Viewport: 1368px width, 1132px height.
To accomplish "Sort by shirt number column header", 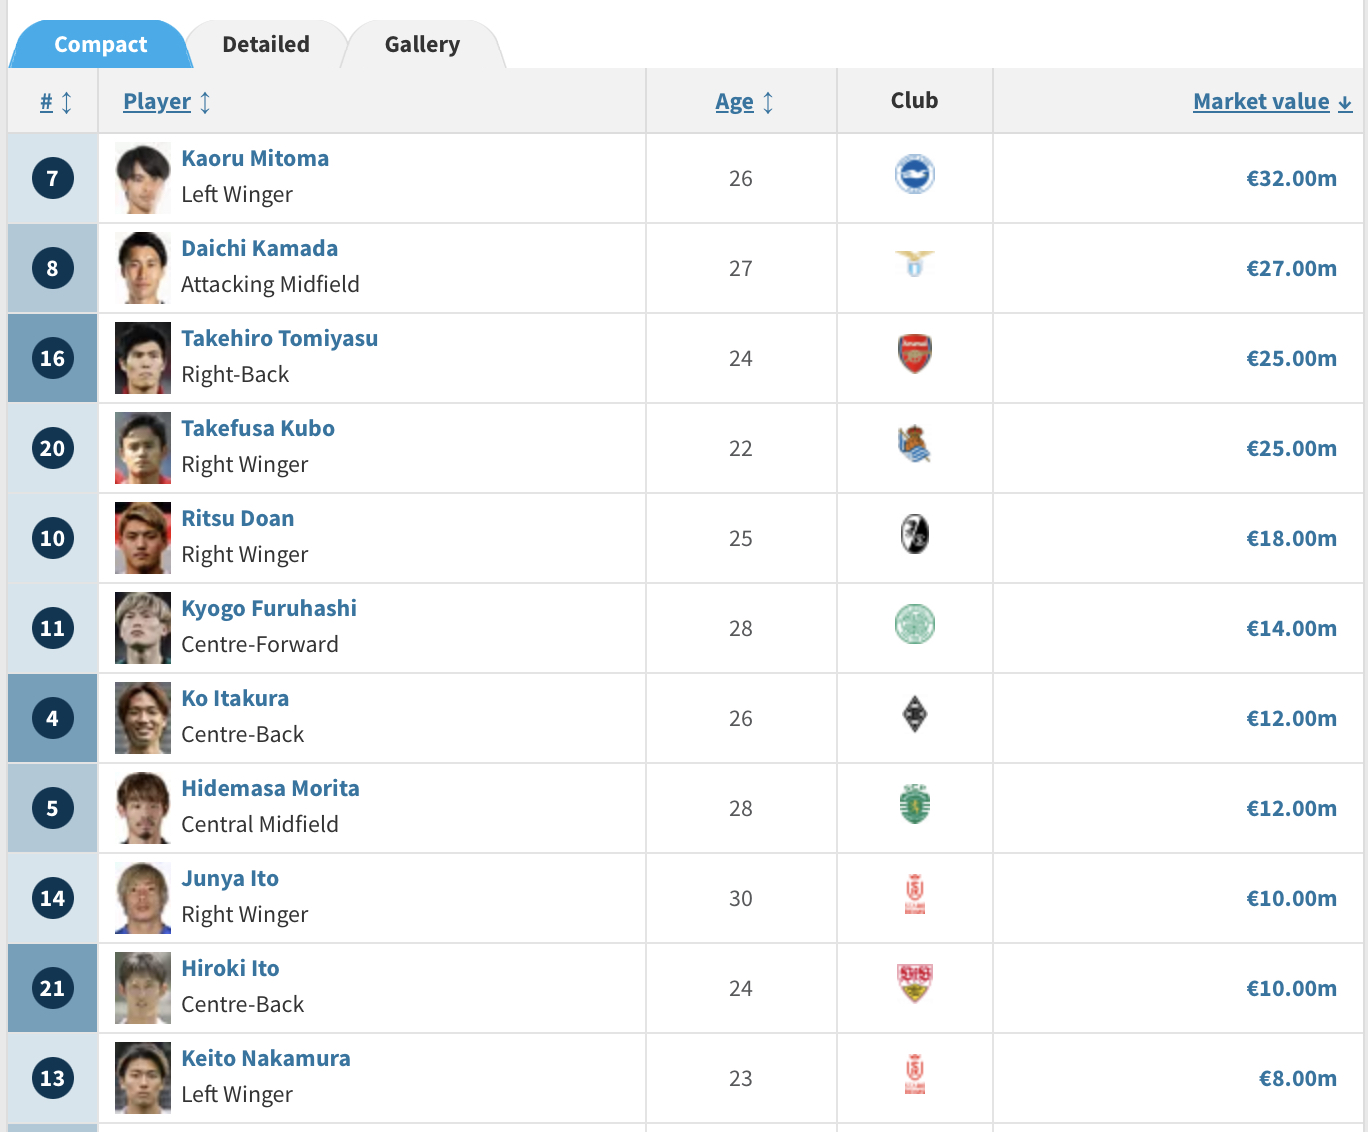I will [56, 102].
